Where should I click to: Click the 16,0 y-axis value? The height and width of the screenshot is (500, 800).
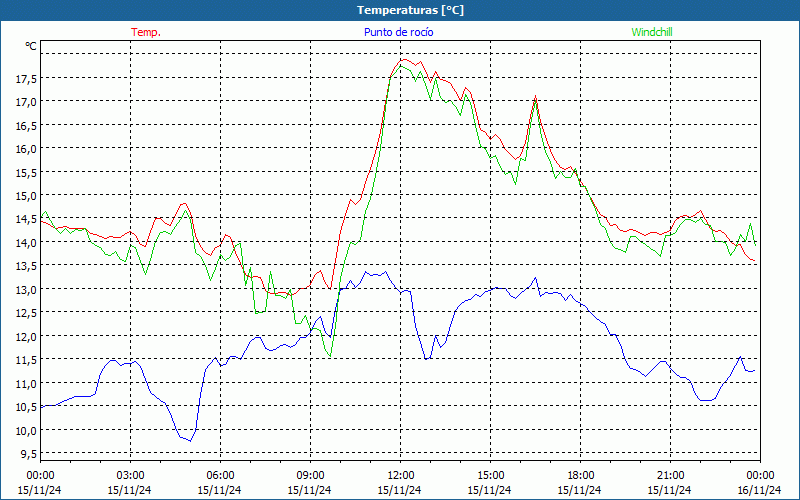(26, 149)
